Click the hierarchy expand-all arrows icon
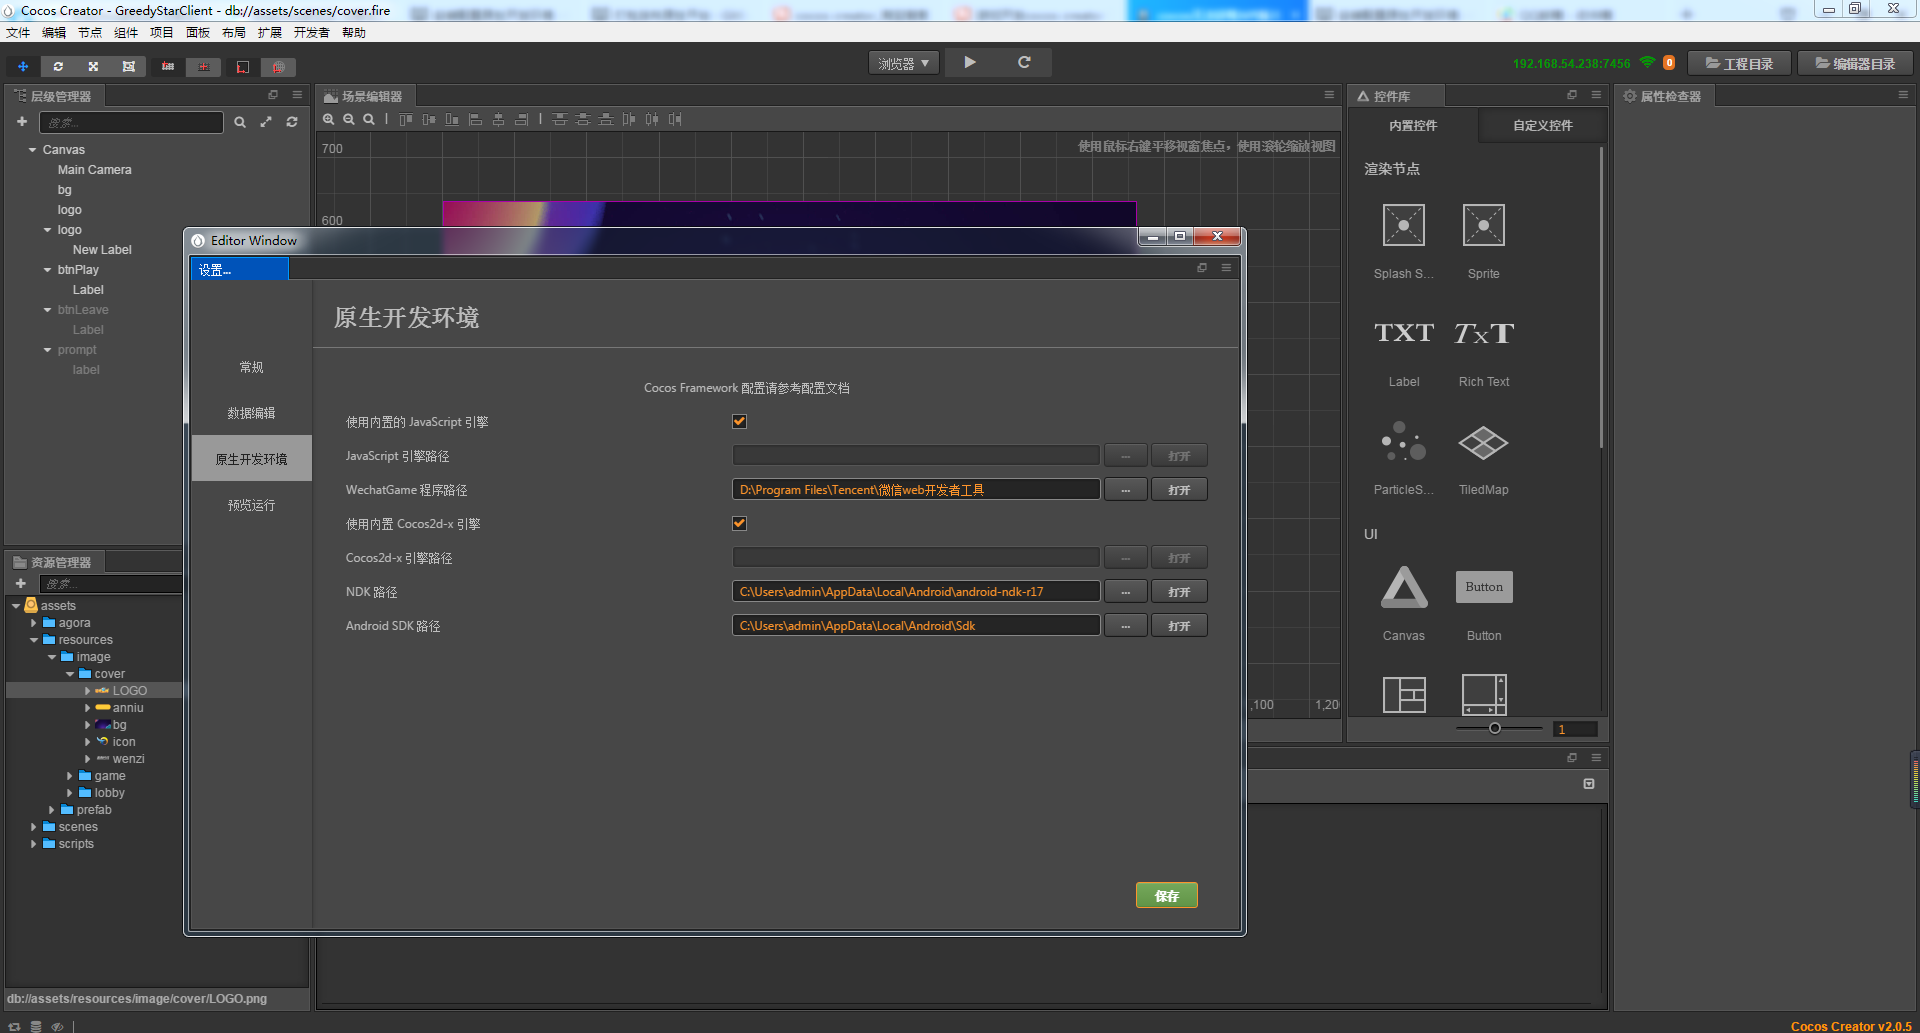 pyautogui.click(x=266, y=122)
